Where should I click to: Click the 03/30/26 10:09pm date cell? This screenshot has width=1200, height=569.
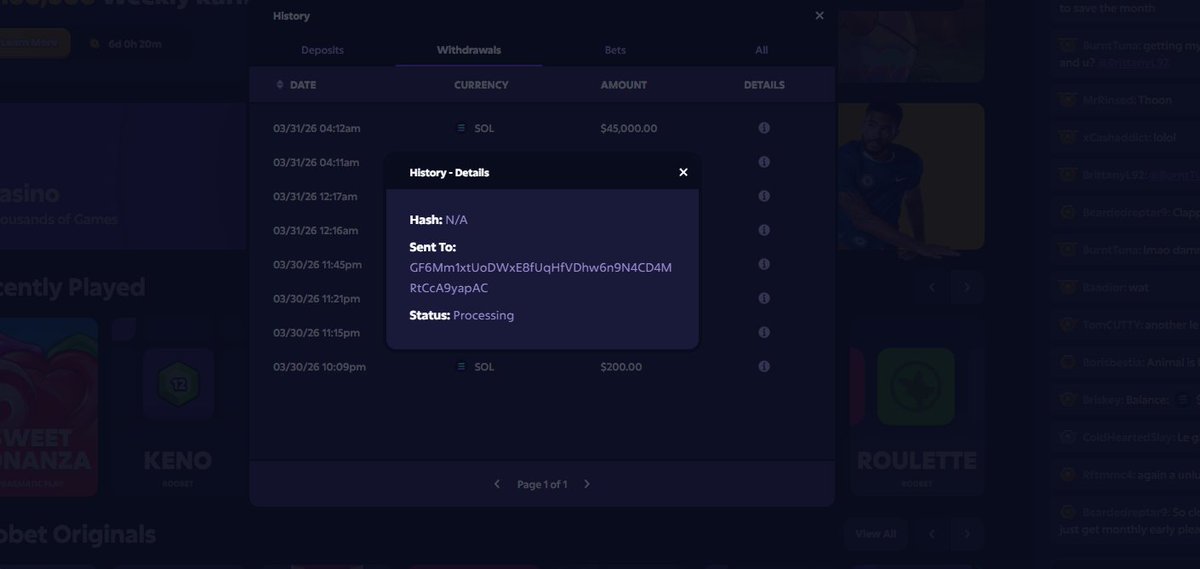(319, 367)
